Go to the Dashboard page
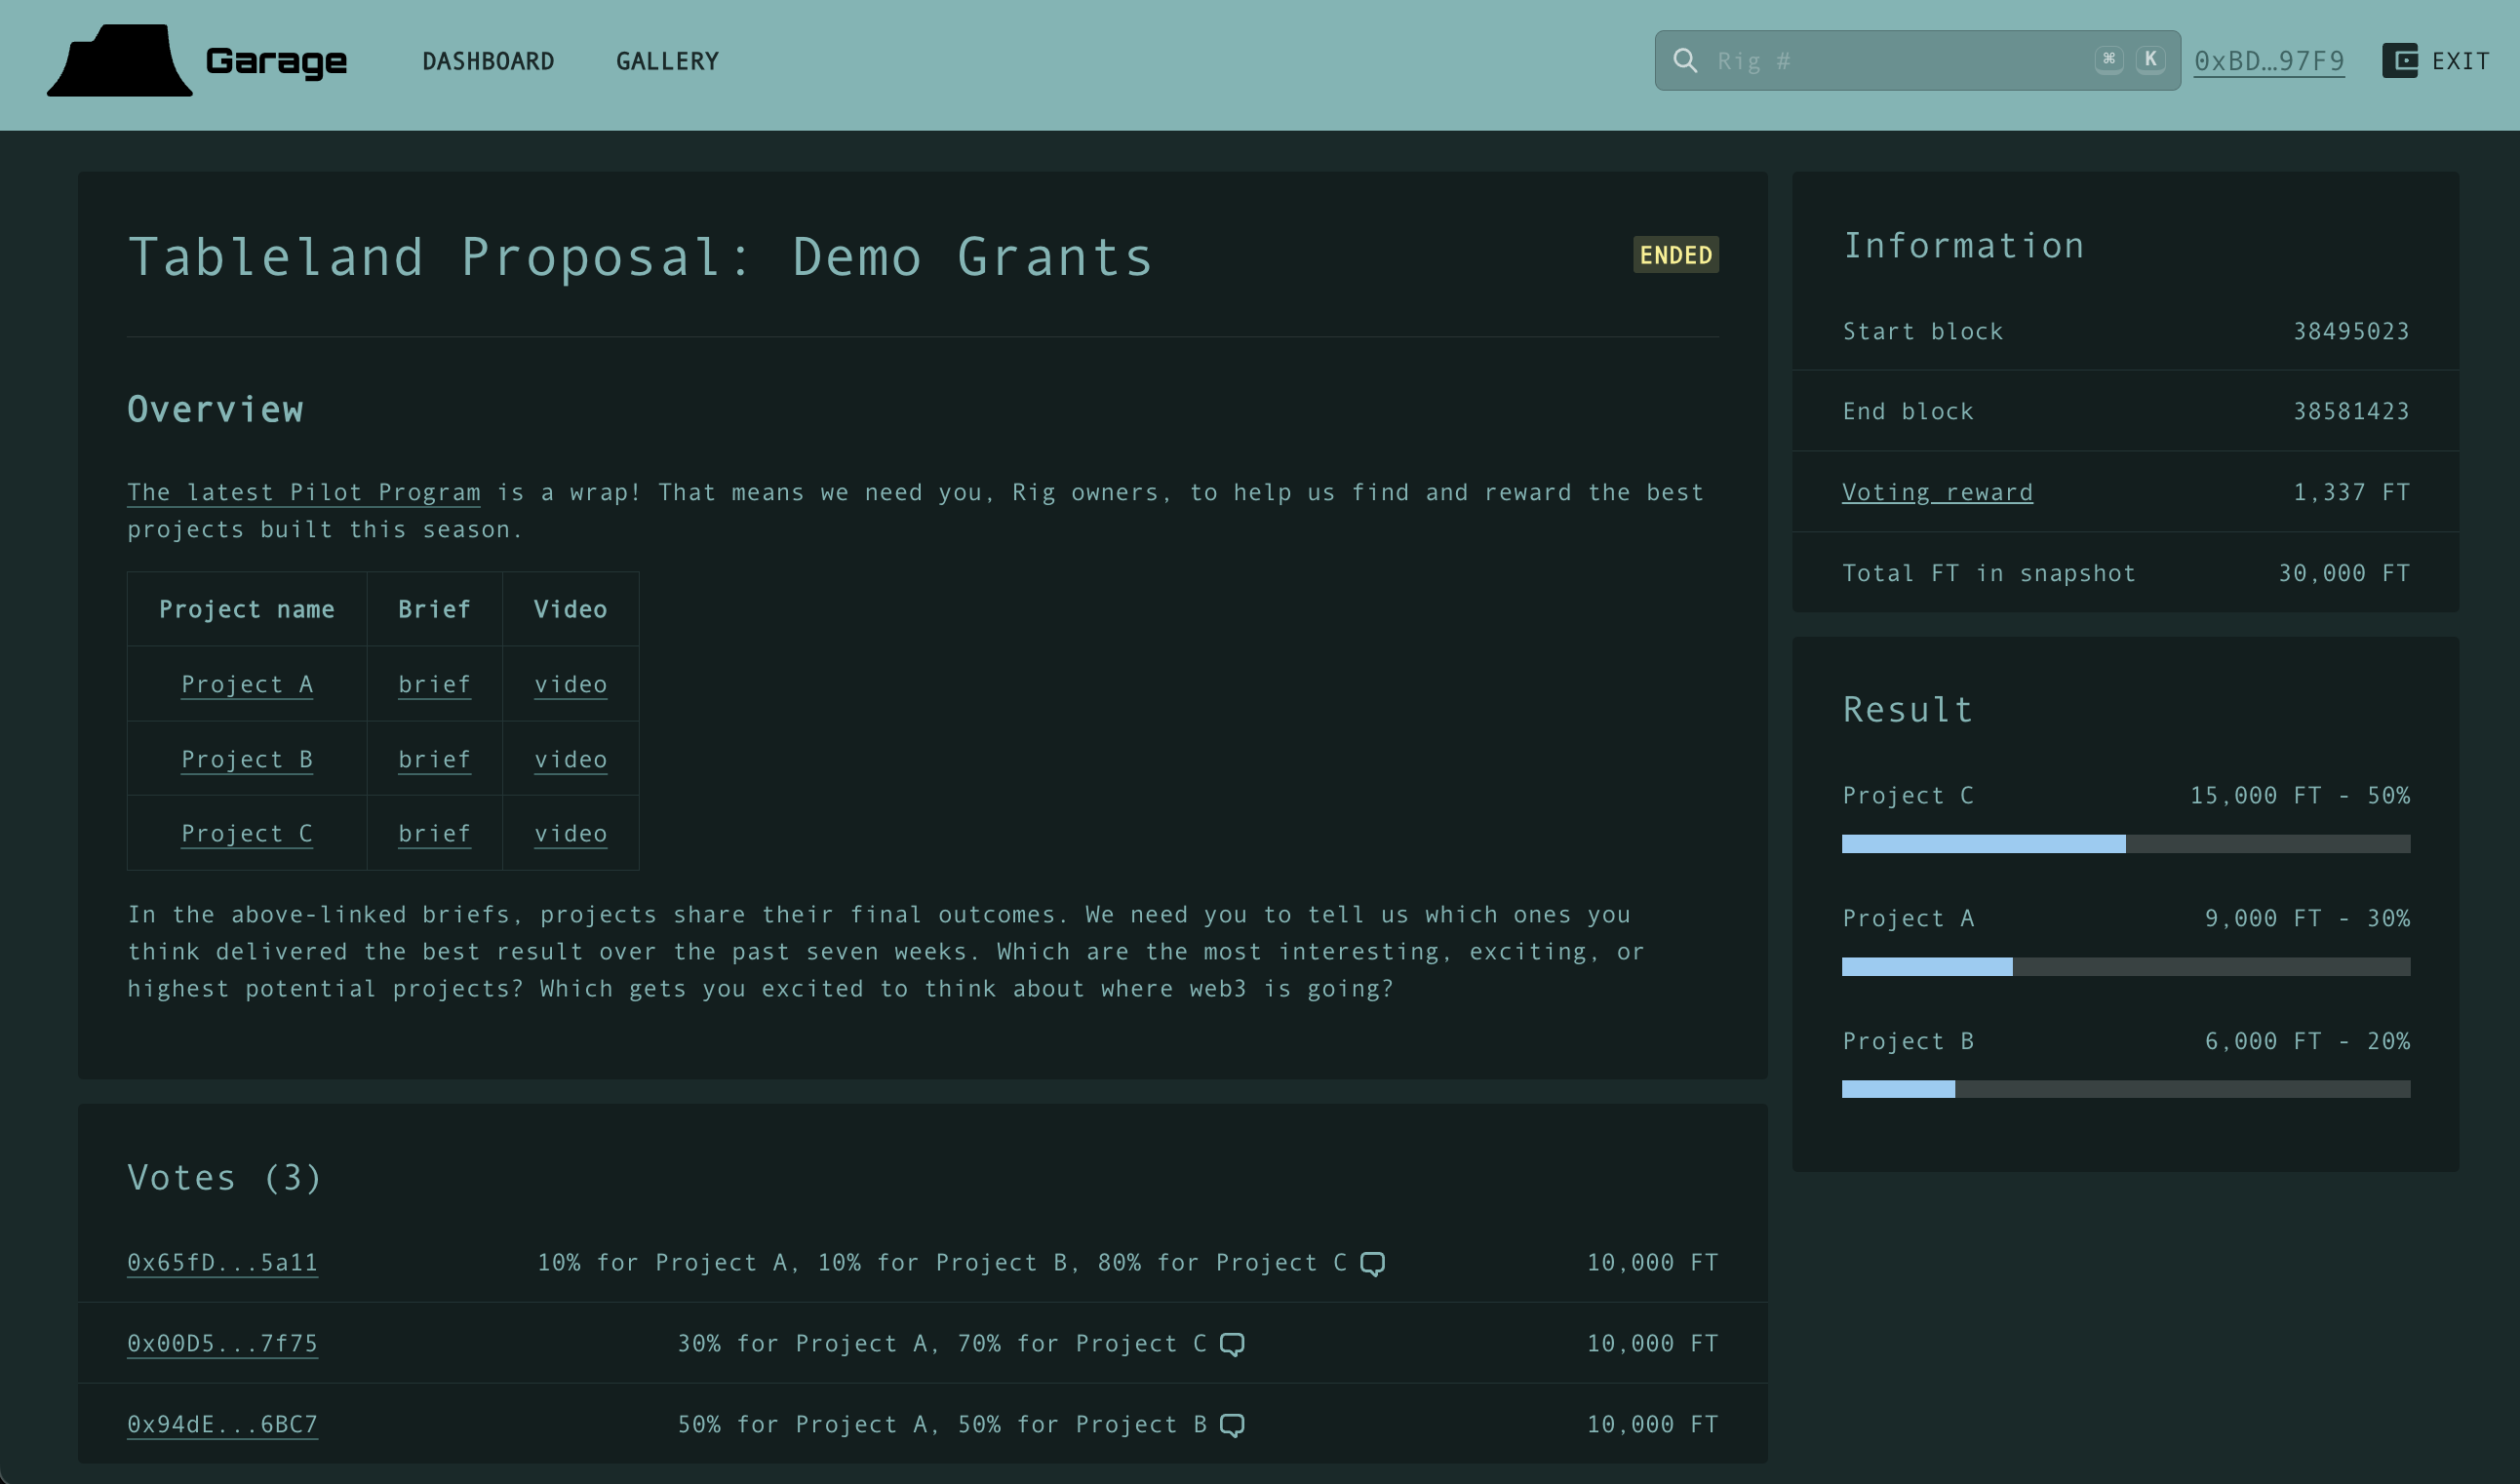Screen dimensions: 2520x1484 click(x=488, y=62)
